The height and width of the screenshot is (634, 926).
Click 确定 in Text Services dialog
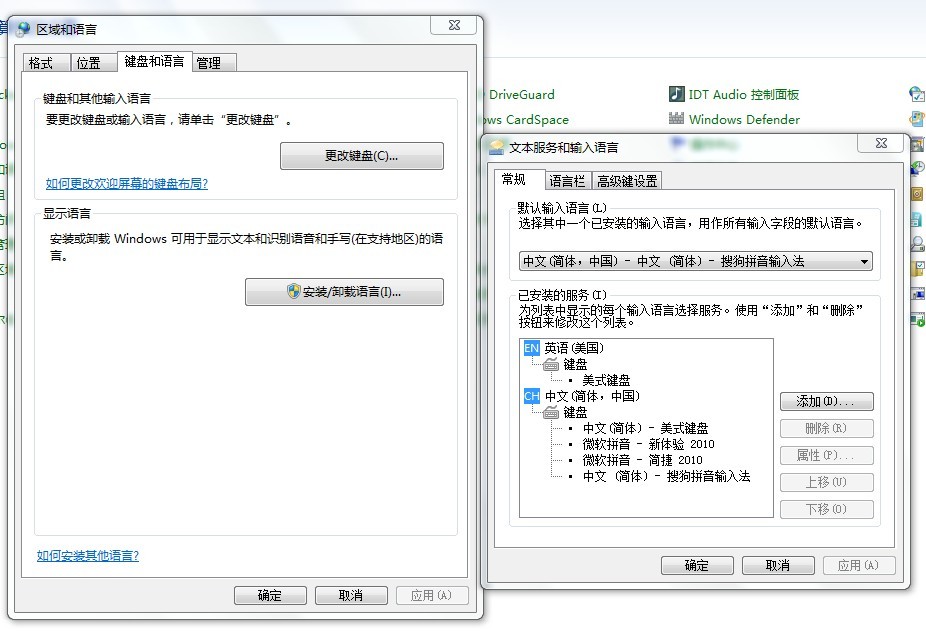click(697, 565)
